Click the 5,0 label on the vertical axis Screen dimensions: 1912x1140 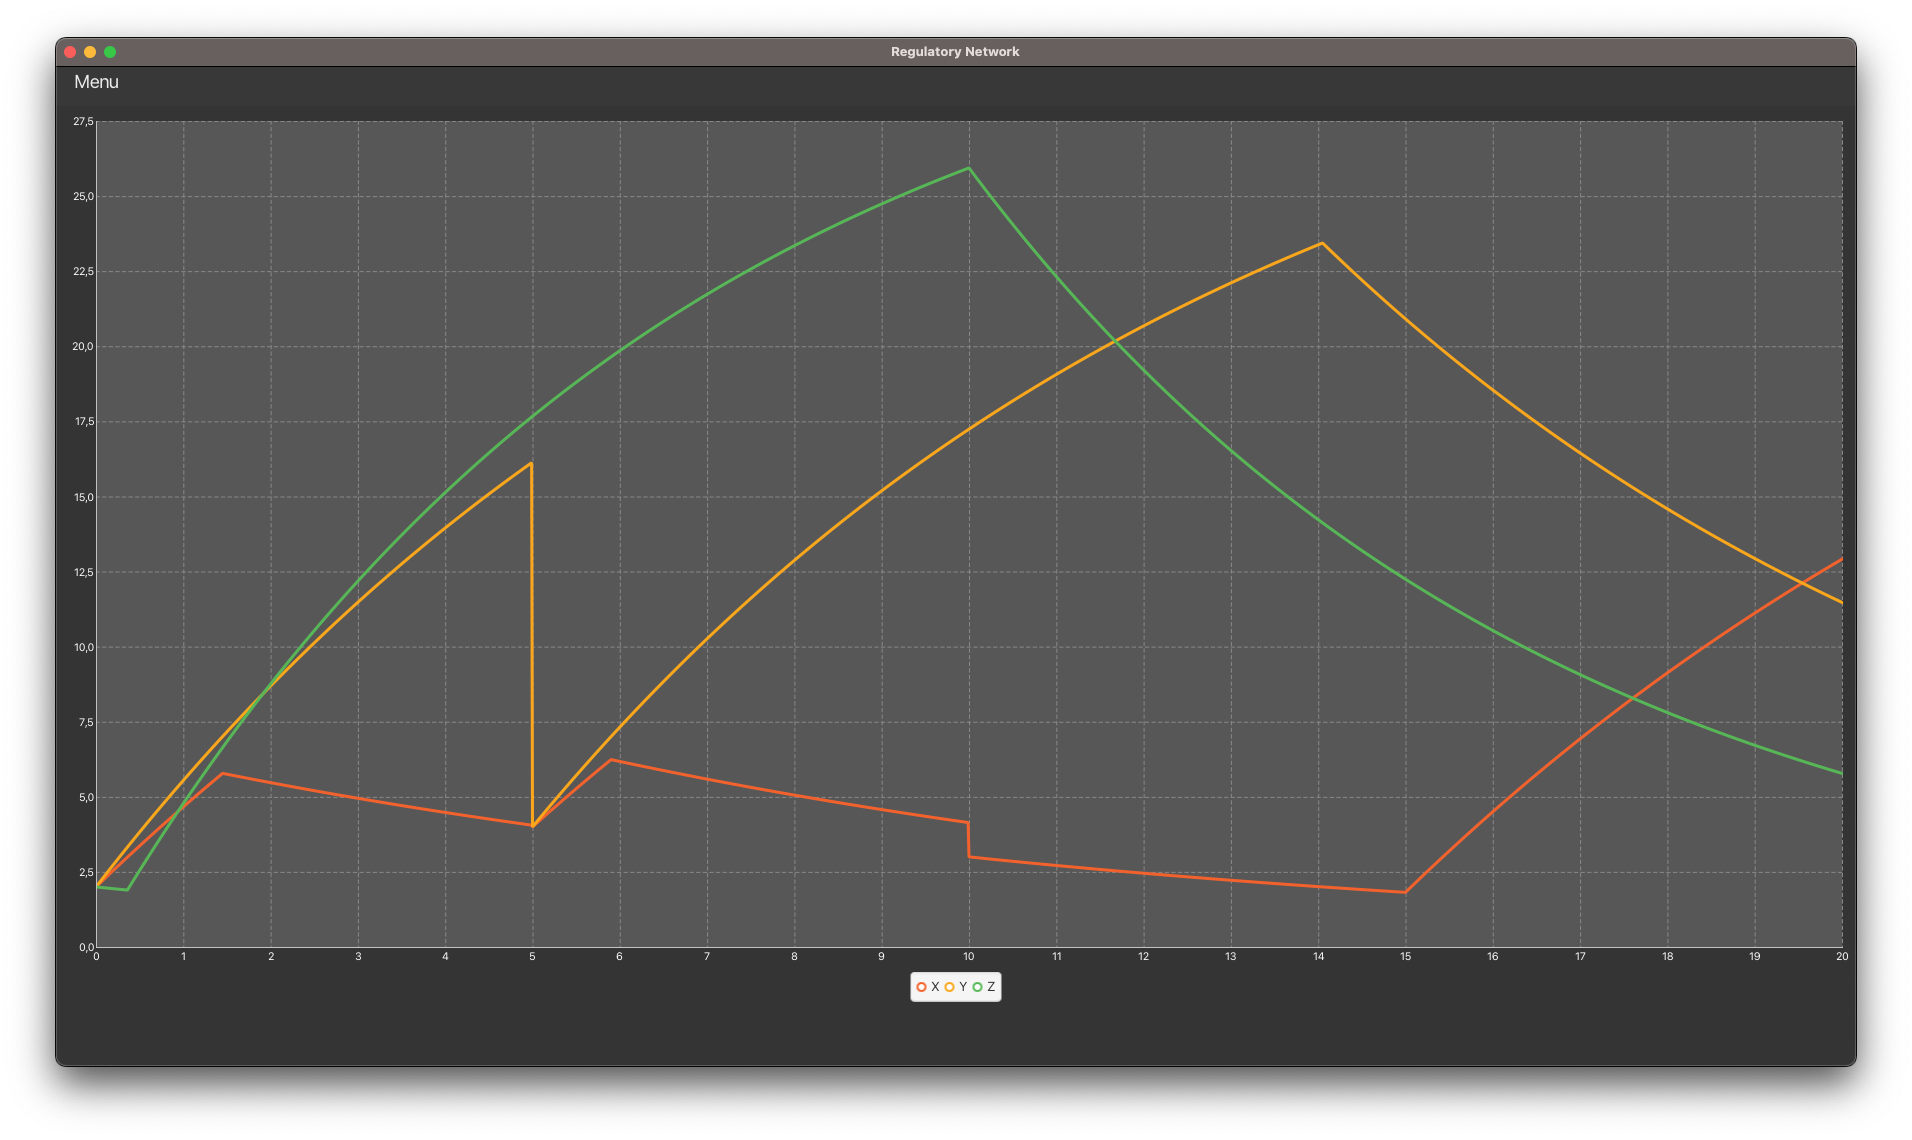[x=85, y=797]
